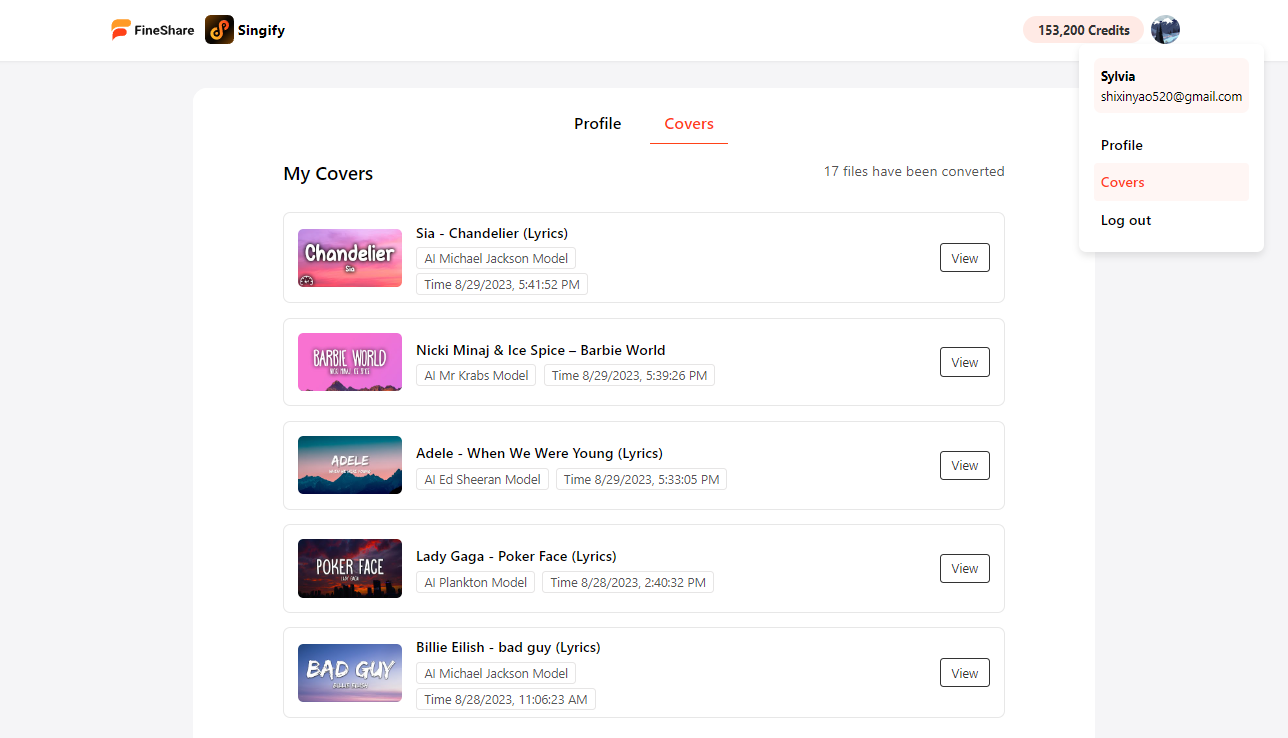Click title Adele - When We Were Young (Lyrics)
Screen dimensions: 1288x738
coord(540,453)
